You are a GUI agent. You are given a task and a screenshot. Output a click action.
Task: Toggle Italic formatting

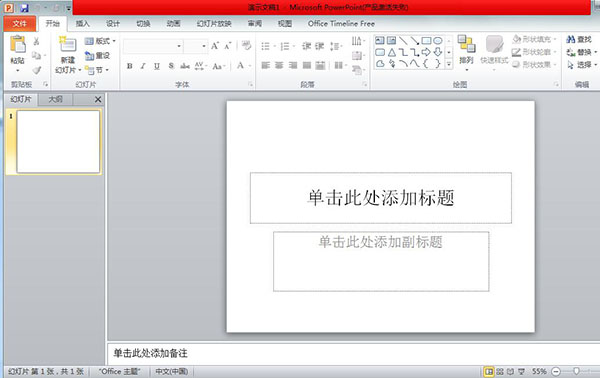coord(143,66)
